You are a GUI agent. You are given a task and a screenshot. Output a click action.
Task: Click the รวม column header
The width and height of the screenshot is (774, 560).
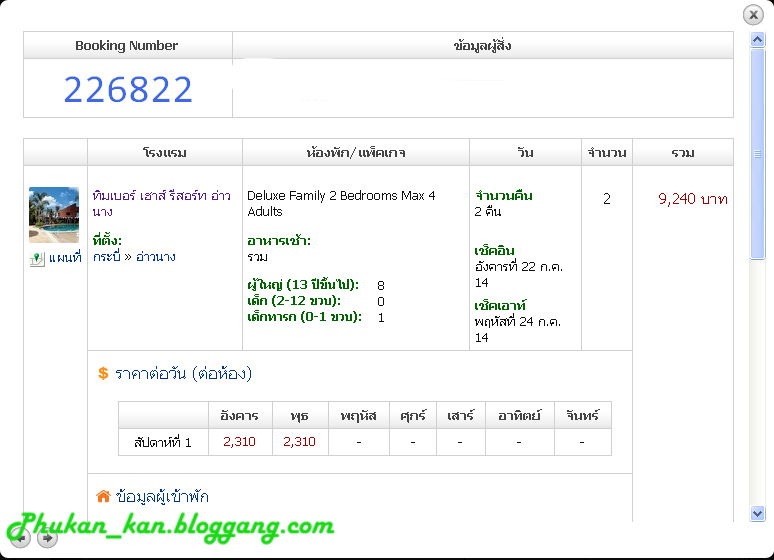click(683, 153)
